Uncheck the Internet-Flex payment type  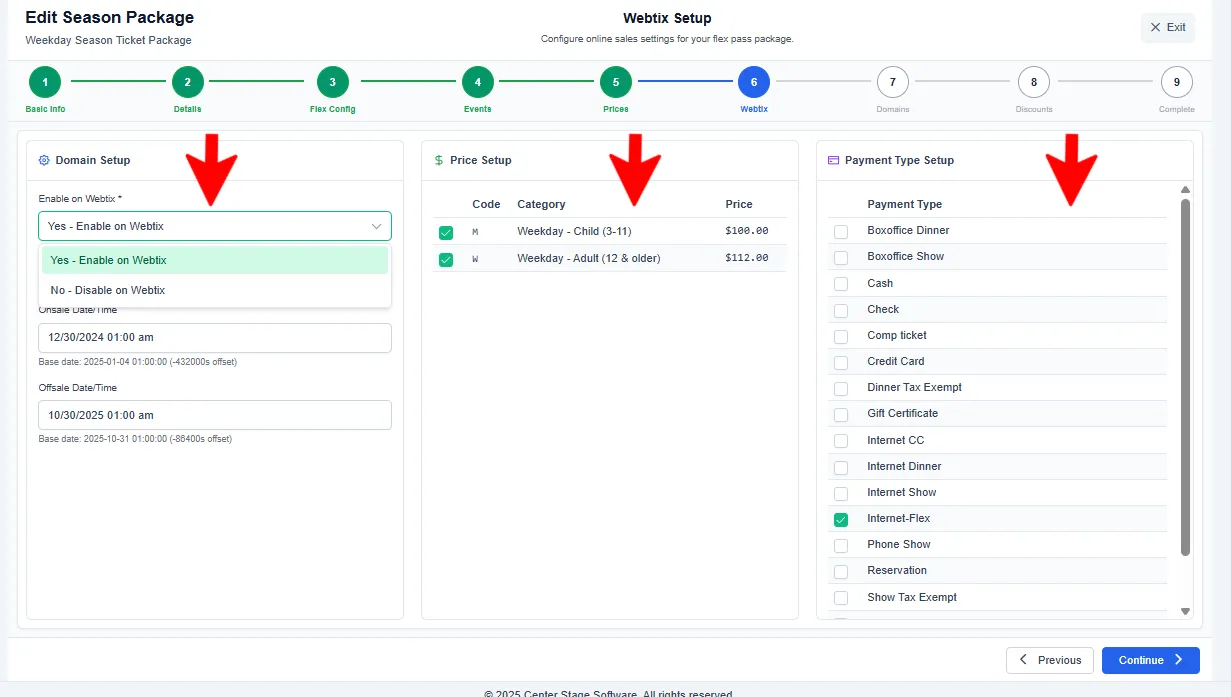(x=841, y=519)
